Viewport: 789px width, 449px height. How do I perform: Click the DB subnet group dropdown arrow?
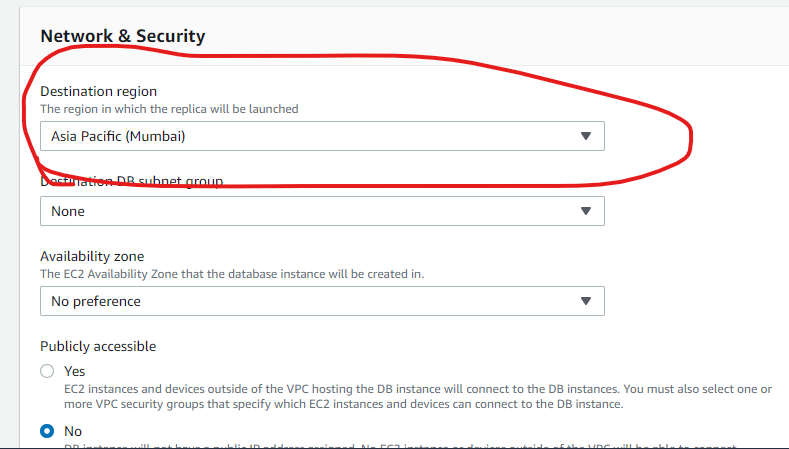click(586, 211)
